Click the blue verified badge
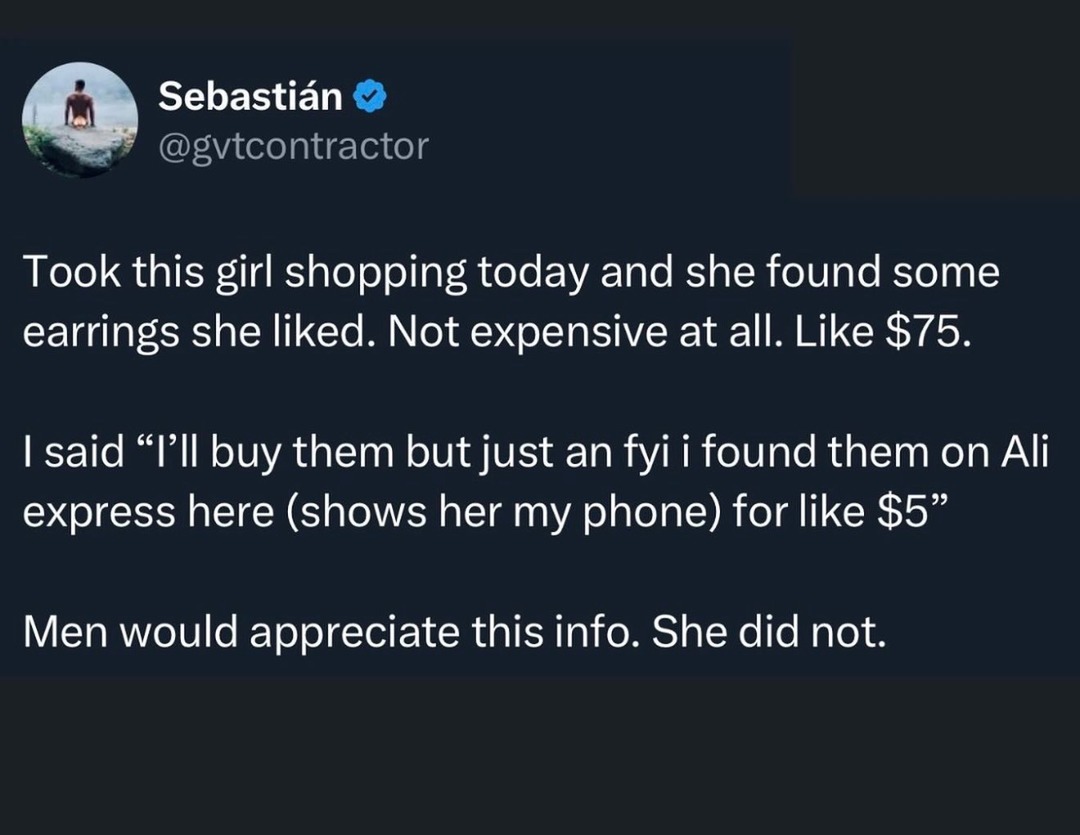The height and width of the screenshot is (835, 1080). (x=370, y=97)
